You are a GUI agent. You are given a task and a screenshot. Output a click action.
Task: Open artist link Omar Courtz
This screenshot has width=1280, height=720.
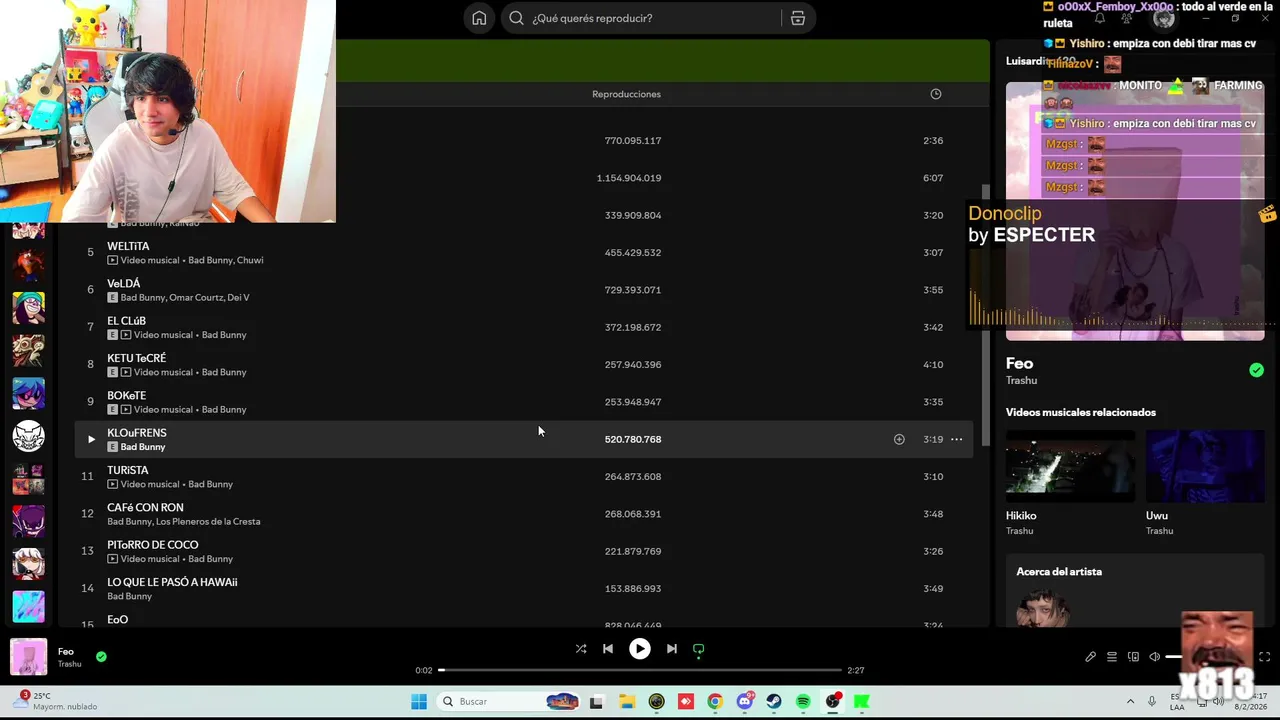[196, 297]
